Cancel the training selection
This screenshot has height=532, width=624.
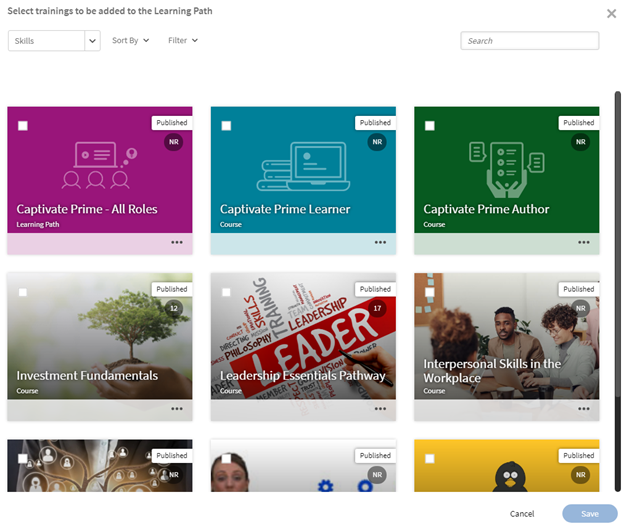click(522, 514)
